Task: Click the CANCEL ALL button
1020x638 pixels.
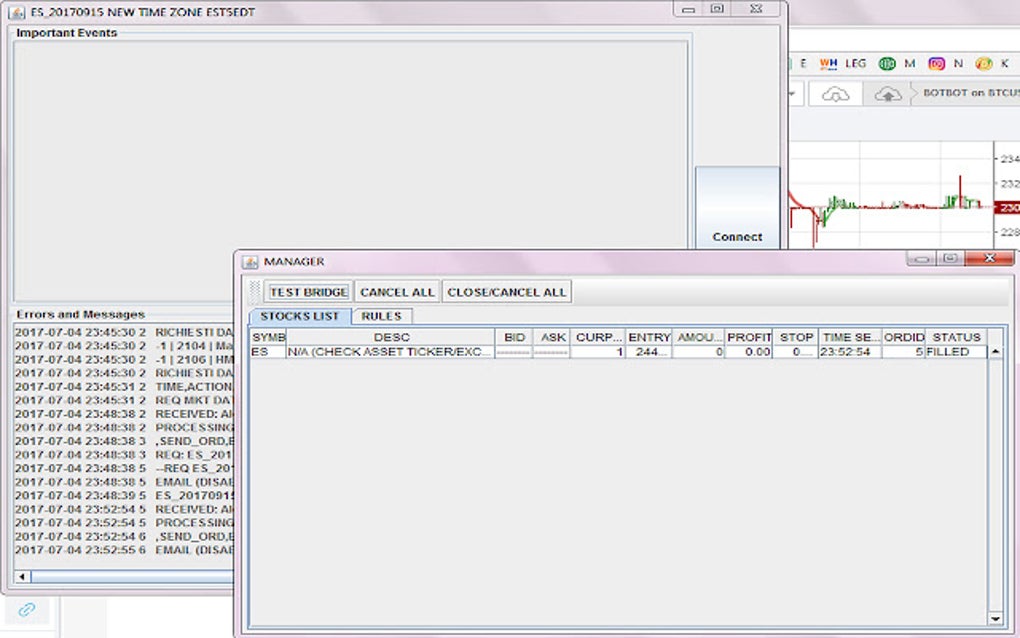Action: (397, 292)
